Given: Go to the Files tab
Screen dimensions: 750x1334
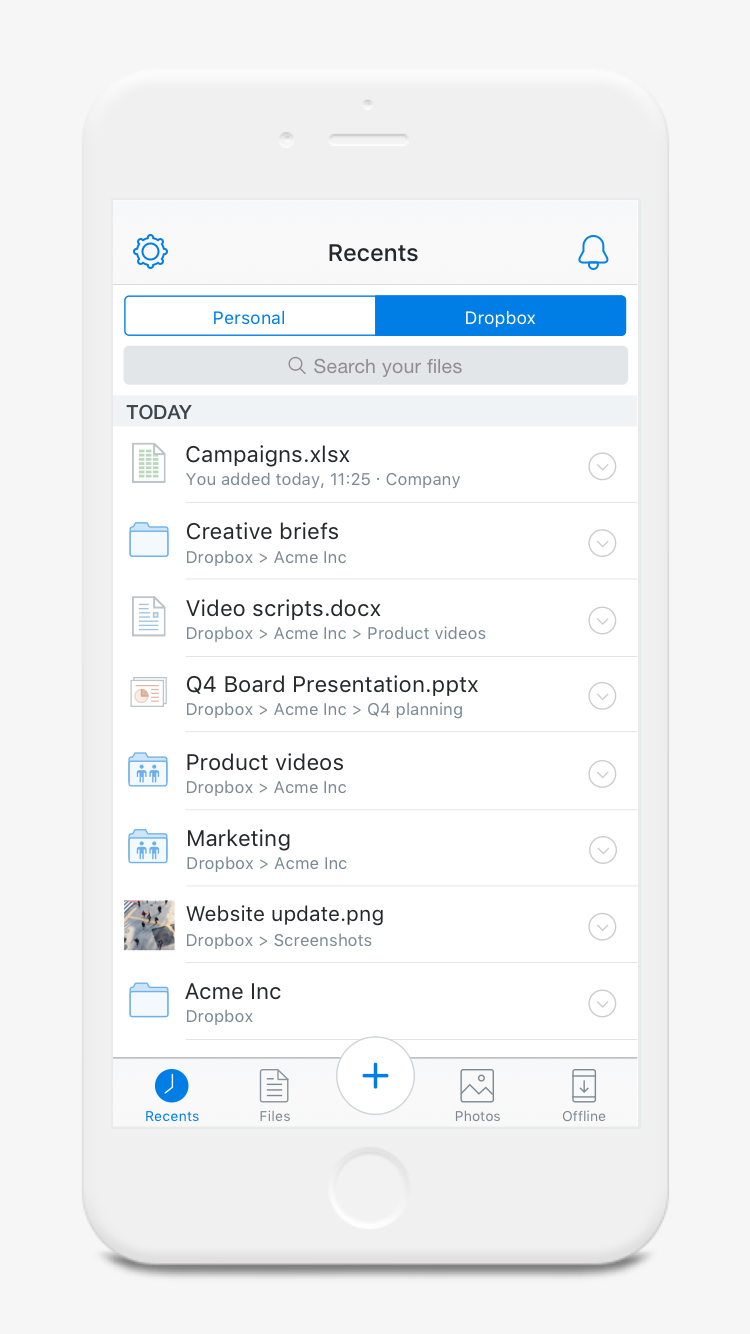Looking at the screenshot, I should [x=274, y=1095].
